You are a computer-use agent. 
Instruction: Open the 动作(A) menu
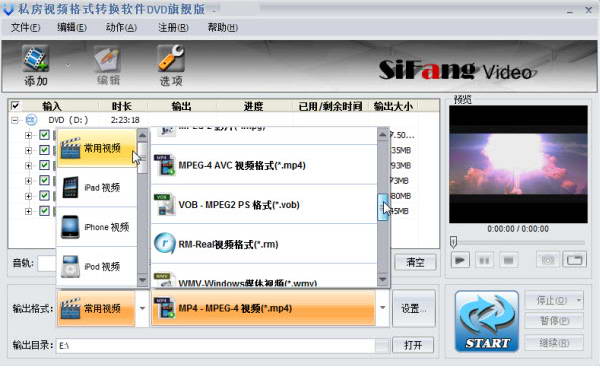coord(121,28)
